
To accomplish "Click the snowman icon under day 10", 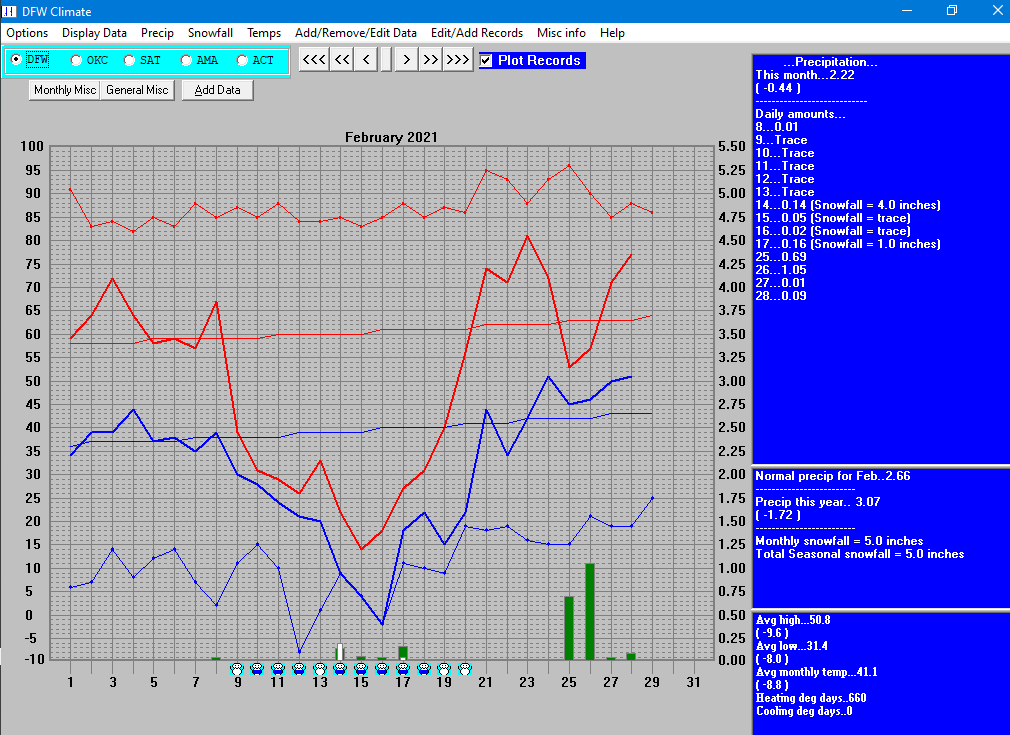I will tap(257, 669).
